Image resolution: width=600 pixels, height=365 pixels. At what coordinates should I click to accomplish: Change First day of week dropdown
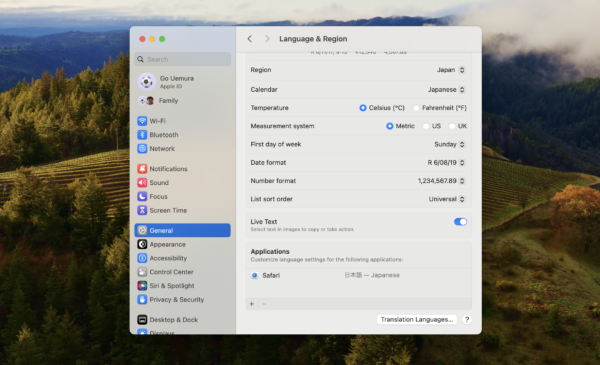tap(450, 144)
